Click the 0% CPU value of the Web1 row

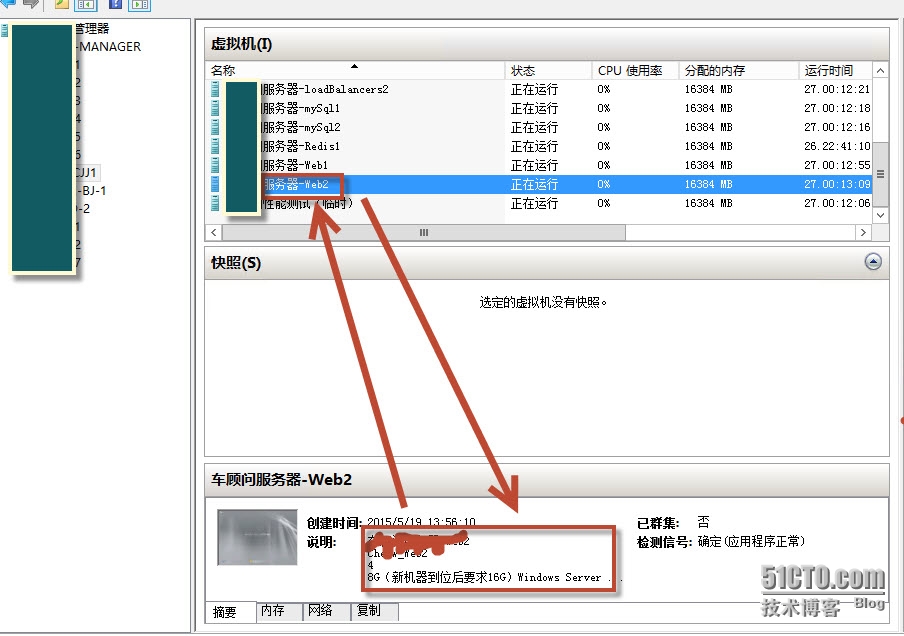pyautogui.click(x=604, y=165)
